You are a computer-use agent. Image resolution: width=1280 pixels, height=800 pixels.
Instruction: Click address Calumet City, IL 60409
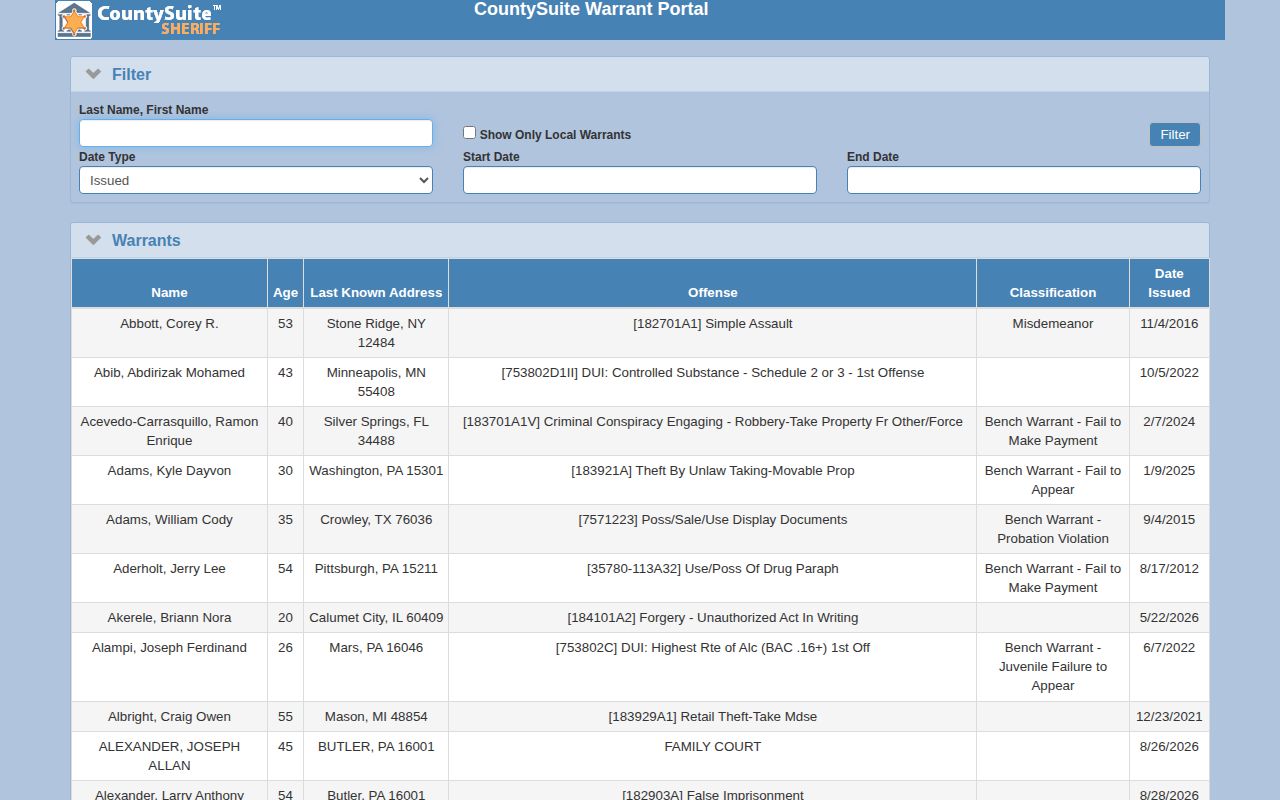(x=376, y=618)
